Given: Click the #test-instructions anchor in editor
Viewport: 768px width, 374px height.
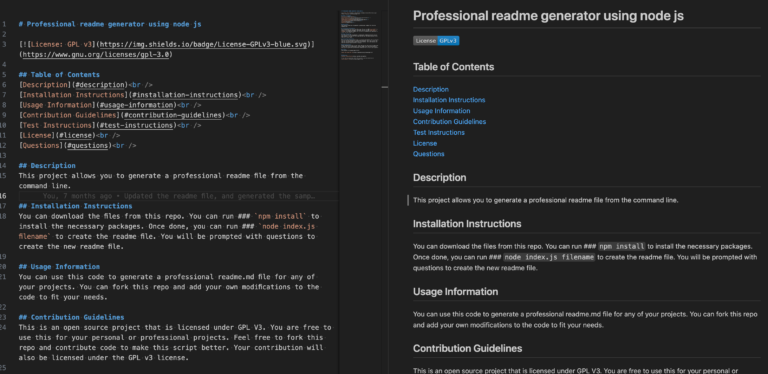Looking at the screenshot, I should [x=137, y=125].
